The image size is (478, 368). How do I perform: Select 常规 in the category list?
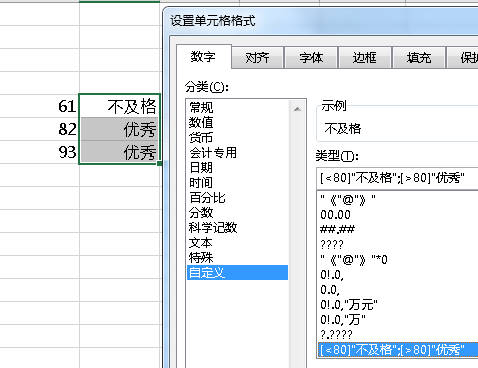coord(237,107)
